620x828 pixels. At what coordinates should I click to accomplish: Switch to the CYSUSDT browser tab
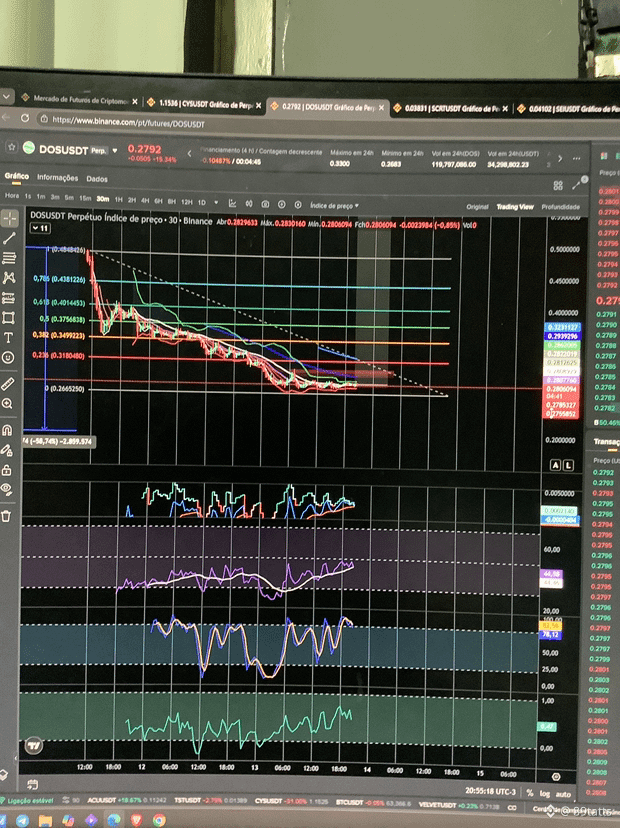coord(206,104)
